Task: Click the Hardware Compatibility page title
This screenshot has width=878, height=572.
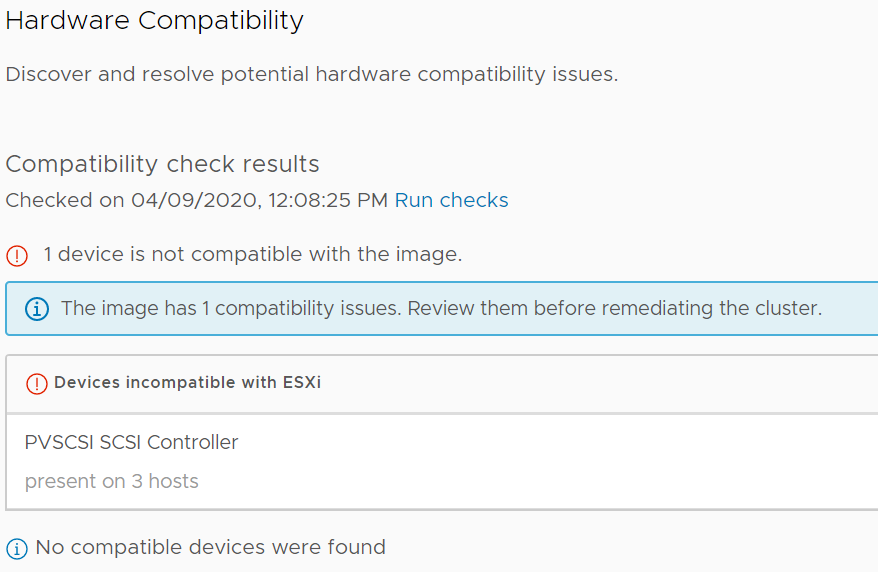Action: click(154, 20)
